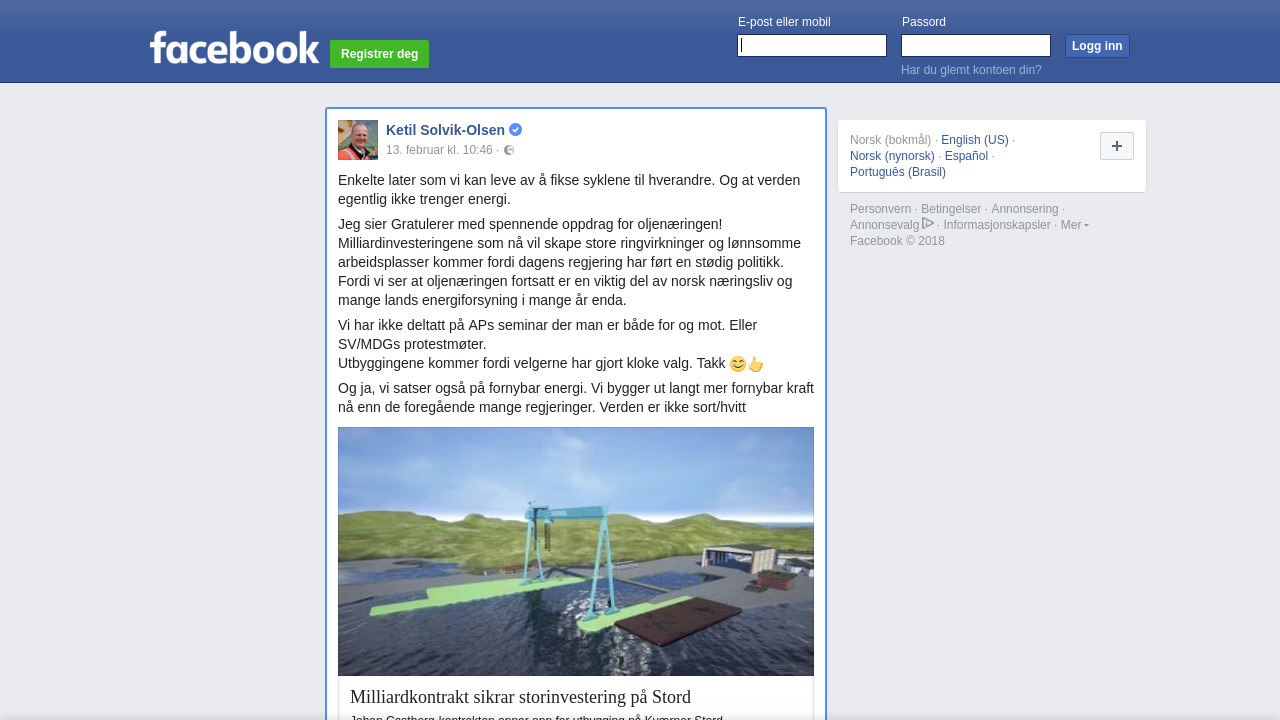Image resolution: width=1280 pixels, height=720 pixels.
Task: Open the post timestamp 13. februar kl. 10:46
Action: click(439, 150)
